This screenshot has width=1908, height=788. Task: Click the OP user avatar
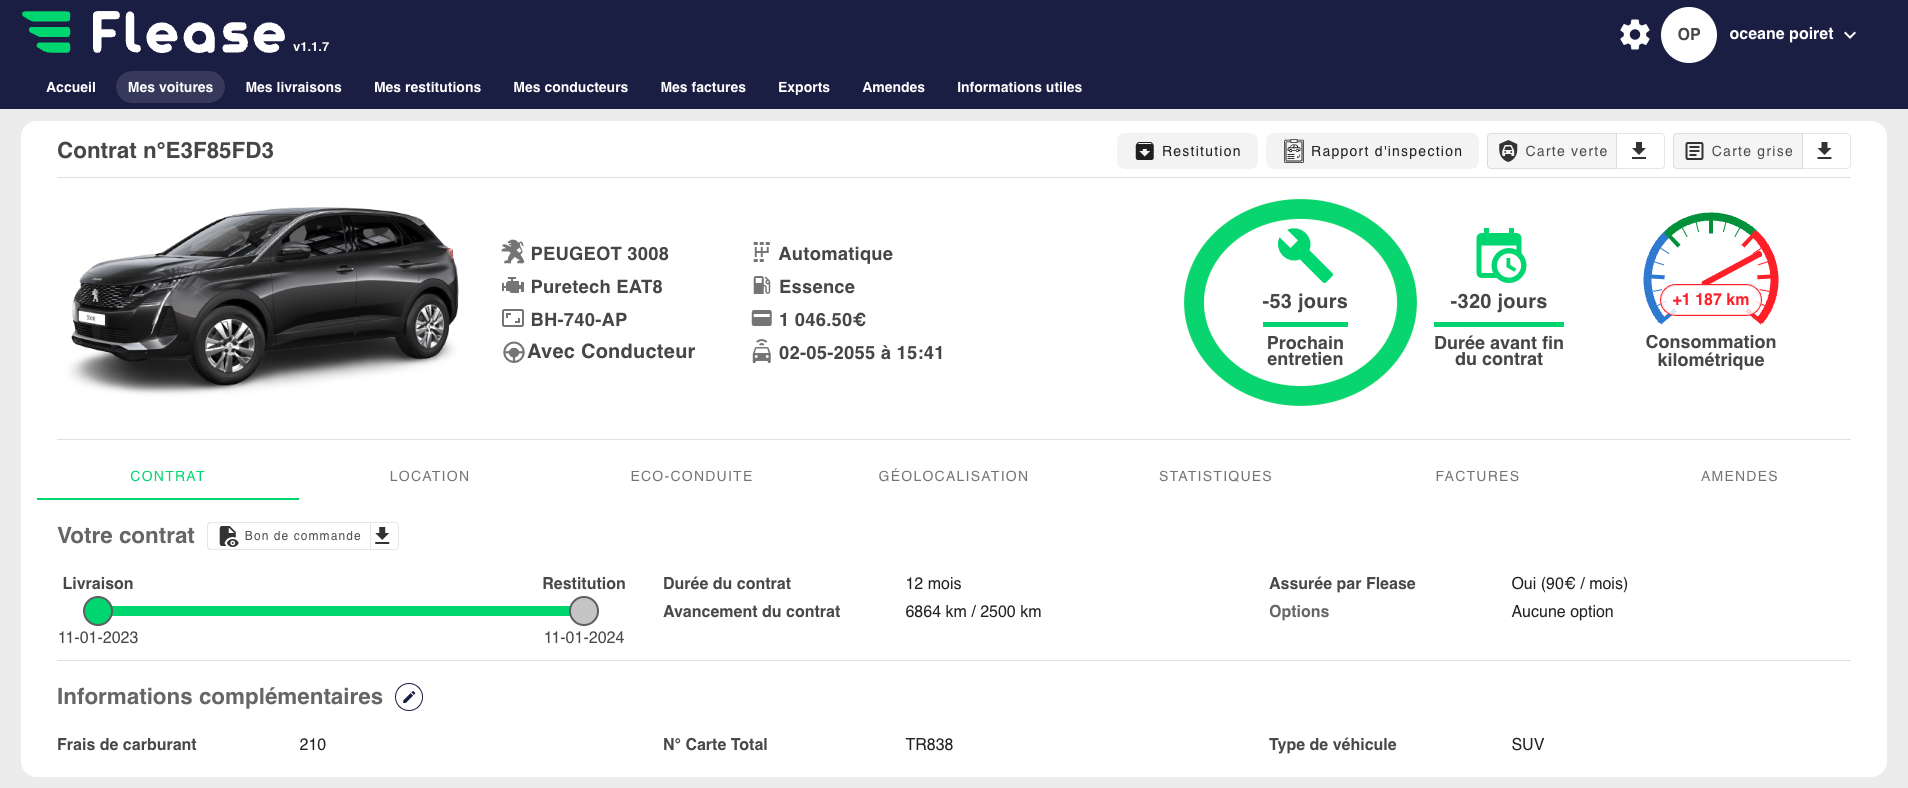[x=1689, y=34]
